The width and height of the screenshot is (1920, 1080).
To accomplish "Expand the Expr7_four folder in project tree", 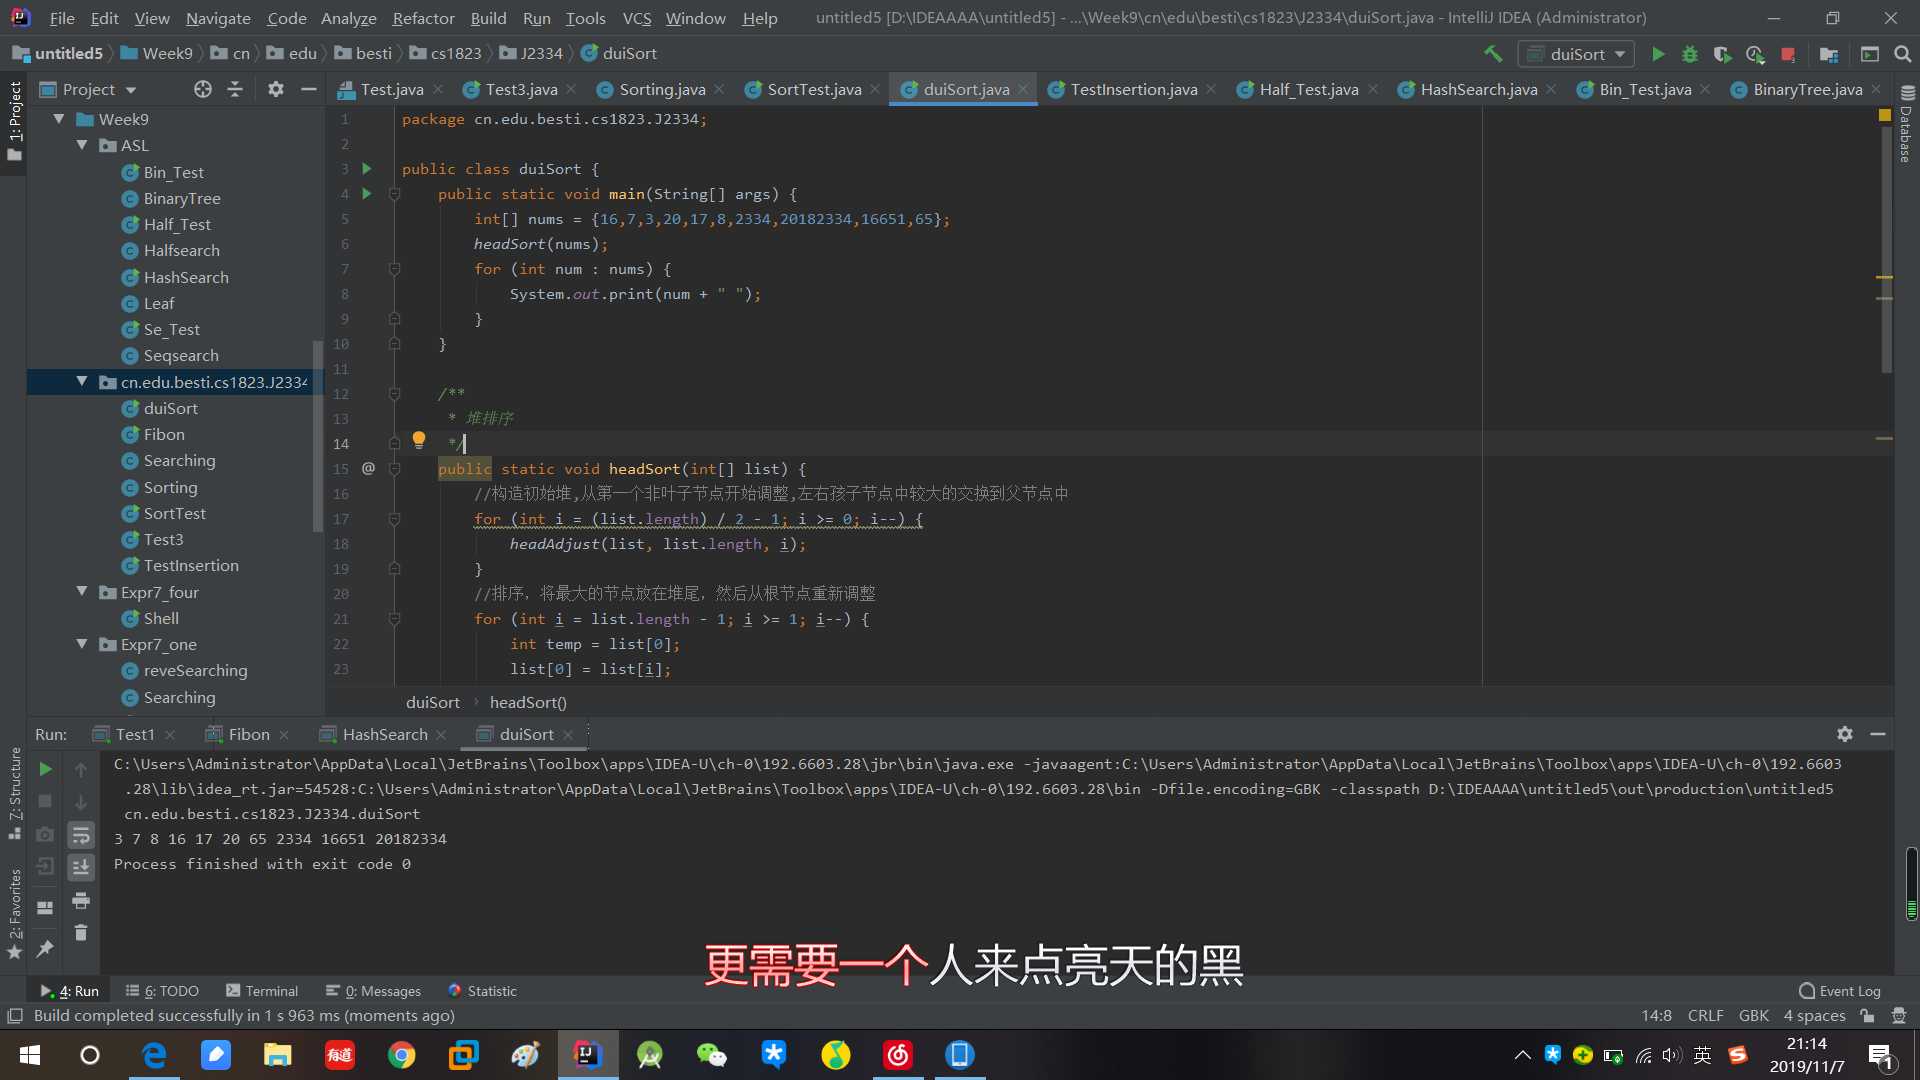I will 82,591.
